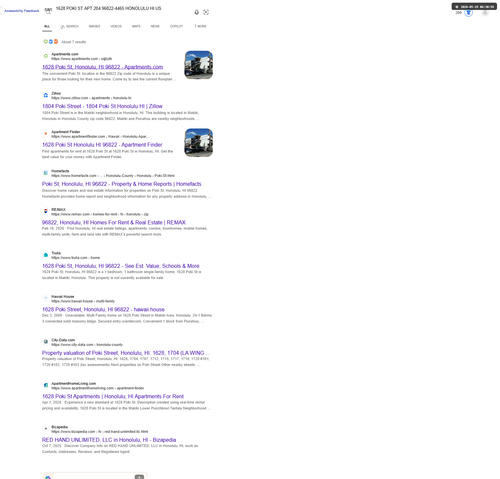Open the COPILOT tab

(x=176, y=26)
